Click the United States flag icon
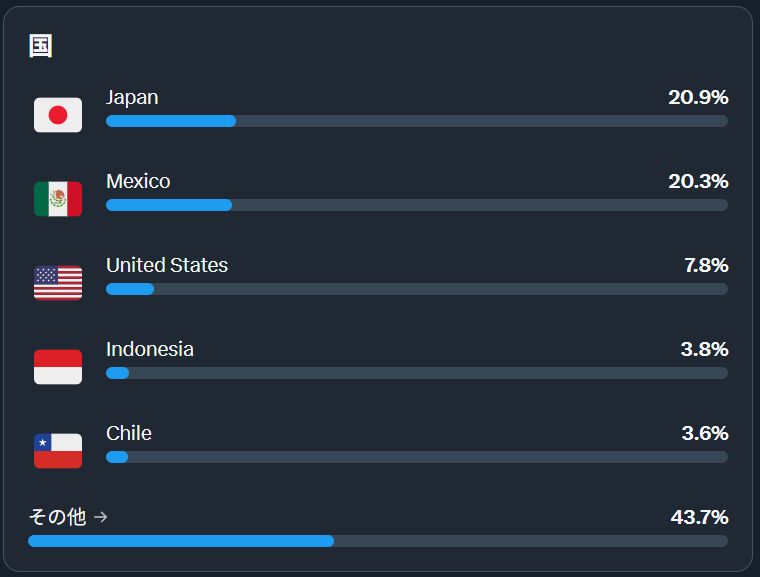760x577 pixels. click(58, 283)
